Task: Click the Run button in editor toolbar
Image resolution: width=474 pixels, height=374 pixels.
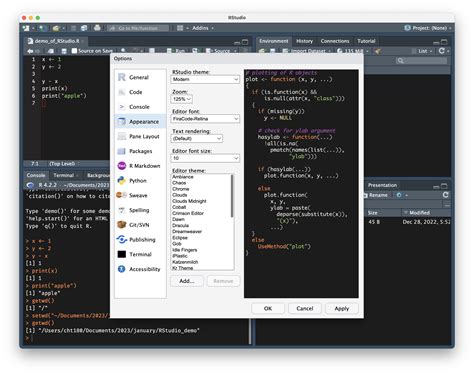Action: pos(176,51)
